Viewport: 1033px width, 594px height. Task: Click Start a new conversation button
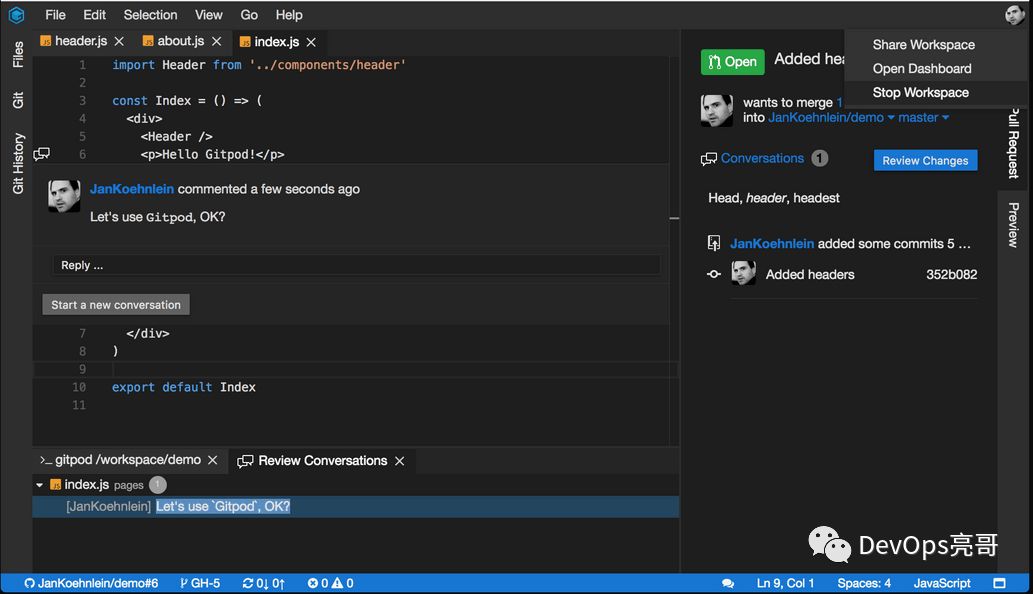[x=116, y=305]
